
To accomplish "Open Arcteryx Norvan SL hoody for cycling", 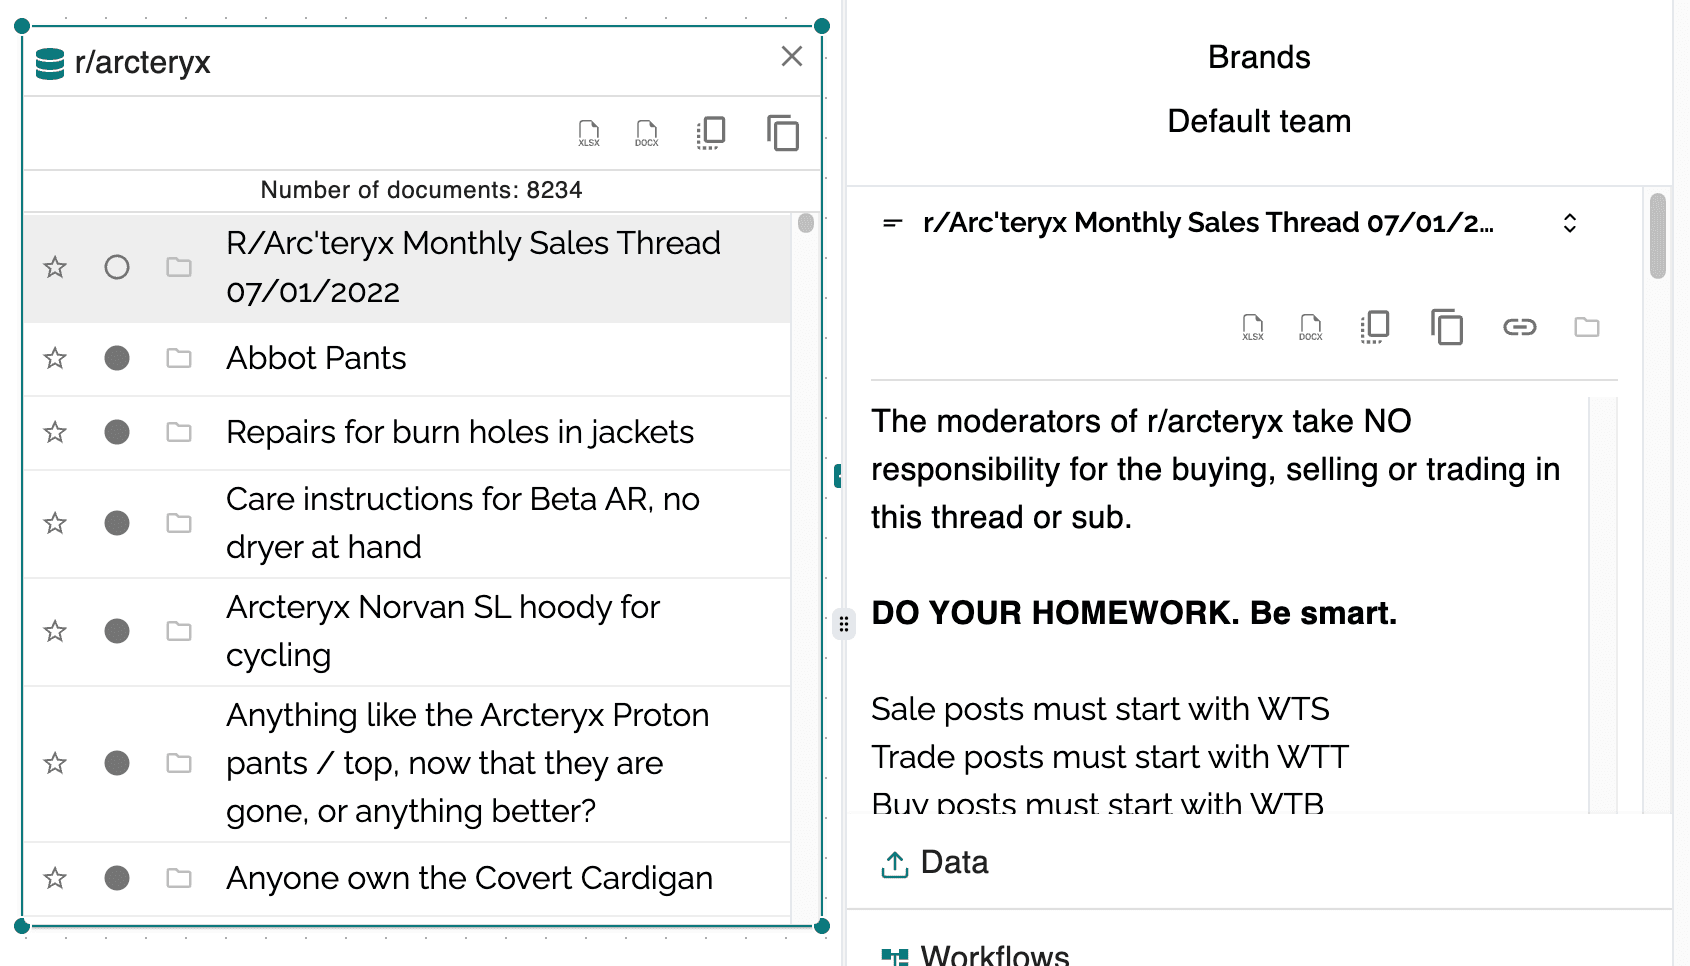I will pyautogui.click(x=443, y=631).
